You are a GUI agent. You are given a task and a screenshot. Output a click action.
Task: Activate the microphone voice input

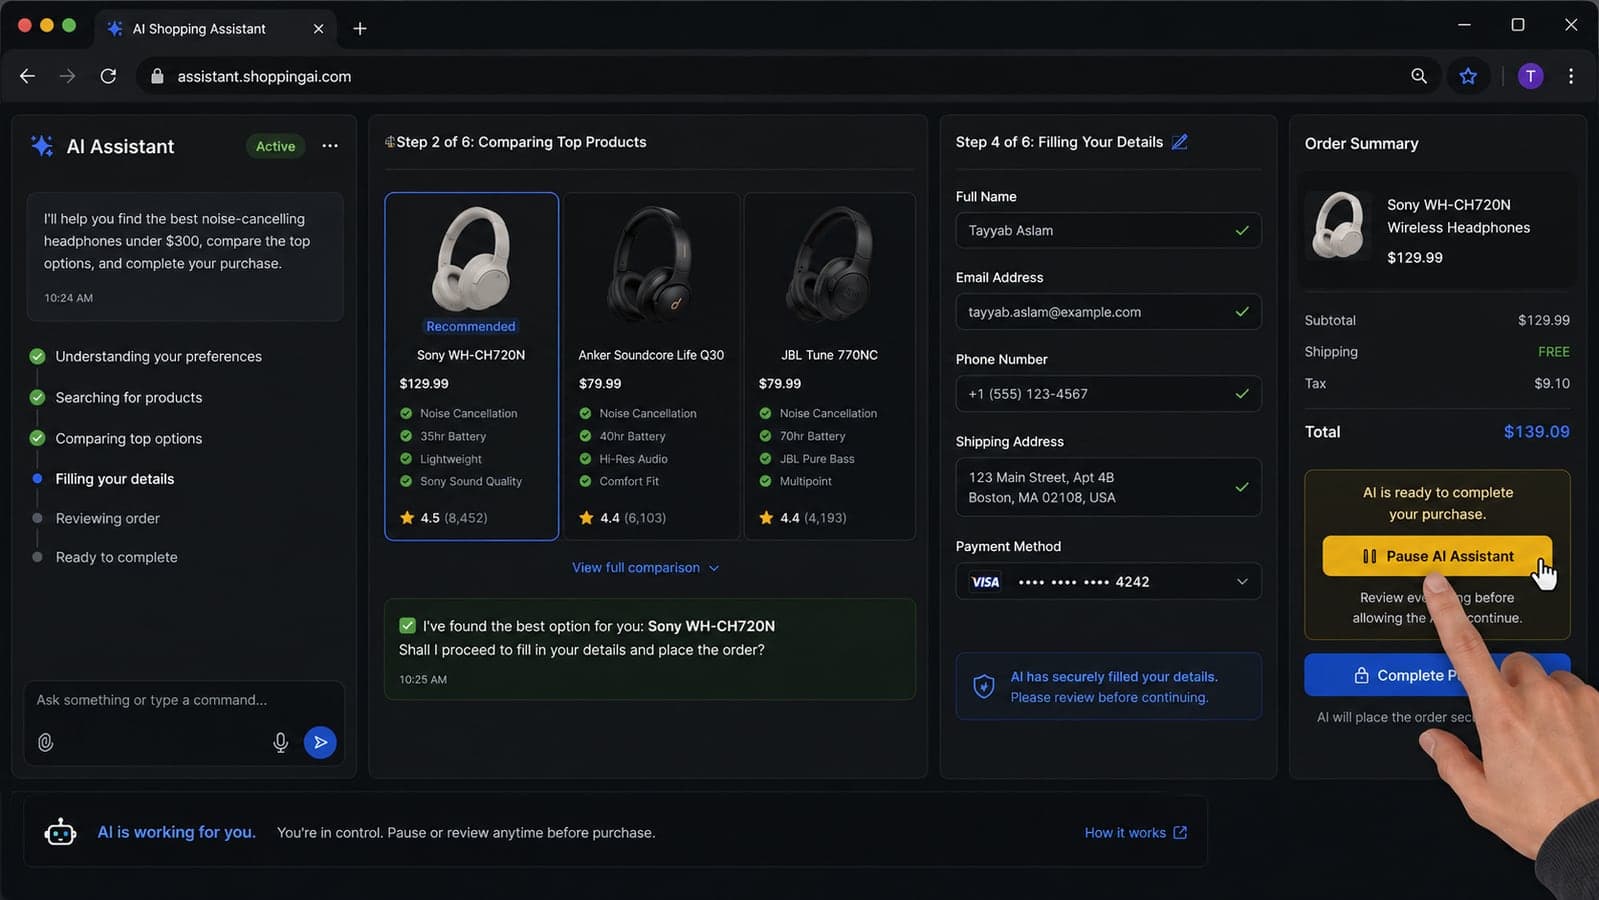(281, 742)
